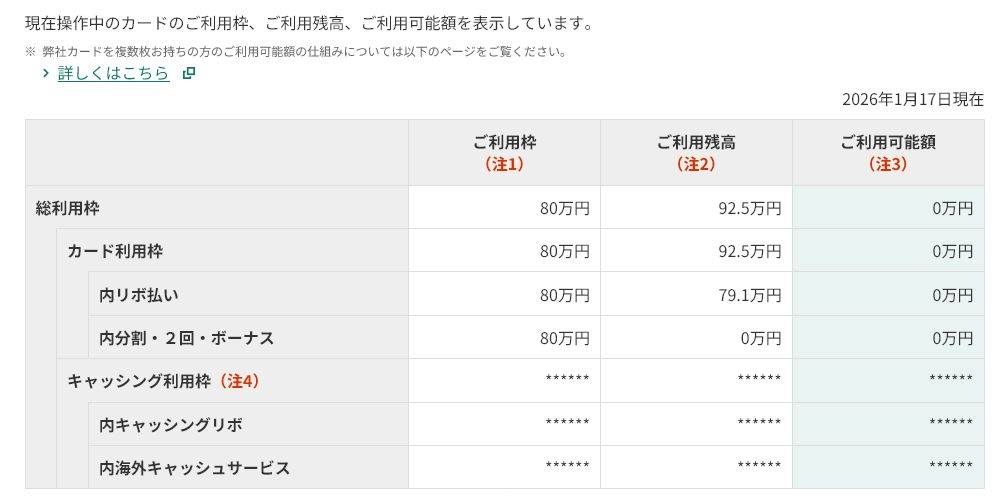This screenshot has height=501, width=1000.
Task: Select the キャッシング利用枠 row label
Action: pyautogui.click(x=139, y=381)
